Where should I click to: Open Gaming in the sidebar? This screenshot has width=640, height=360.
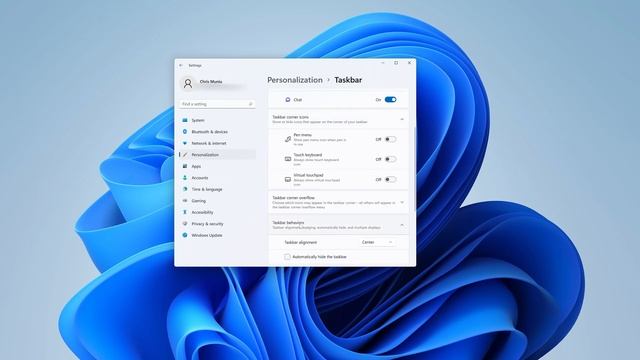point(217,201)
